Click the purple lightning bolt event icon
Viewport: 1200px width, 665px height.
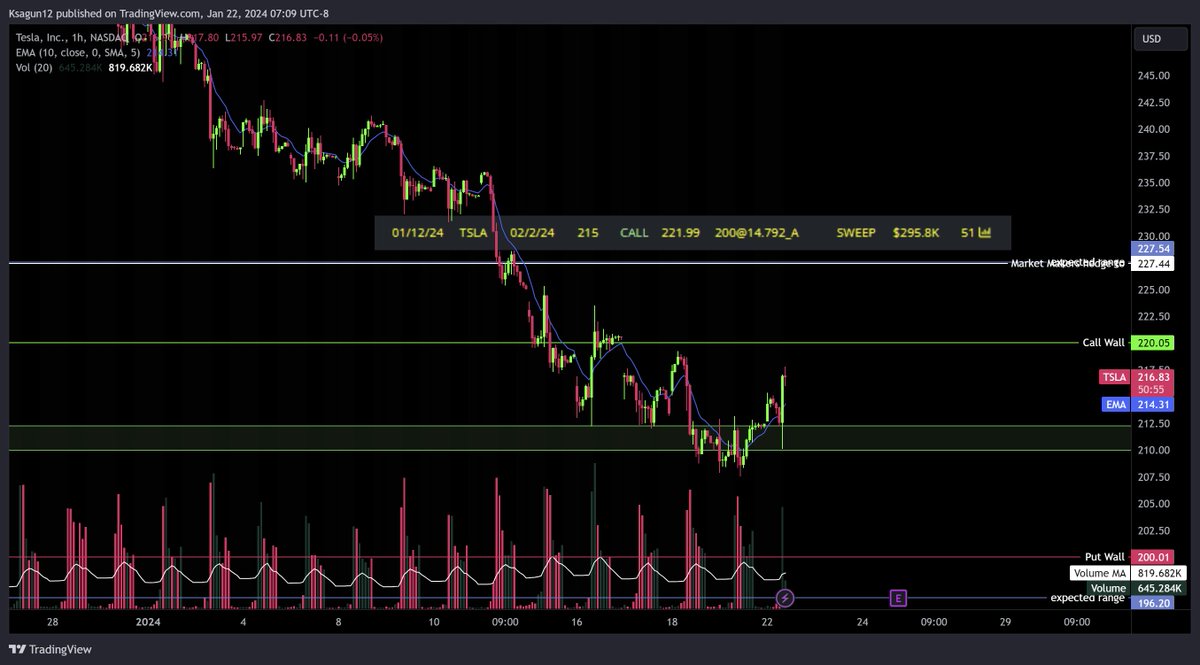(x=785, y=598)
